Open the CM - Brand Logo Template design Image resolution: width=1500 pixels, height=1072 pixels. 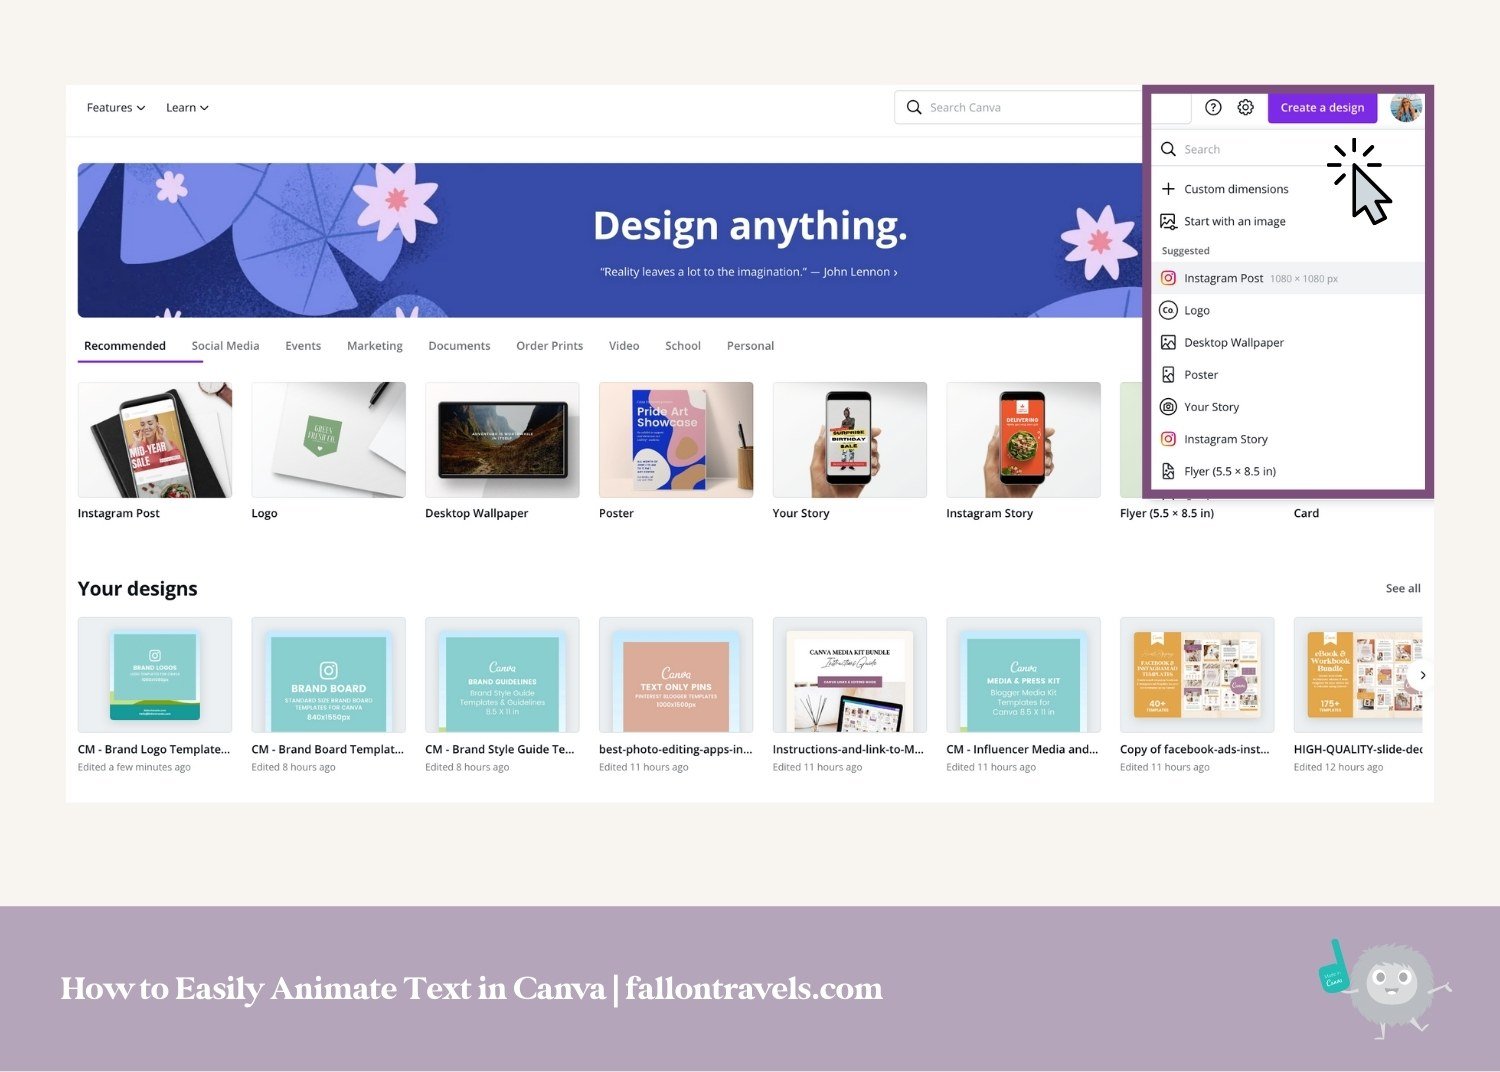pos(155,675)
